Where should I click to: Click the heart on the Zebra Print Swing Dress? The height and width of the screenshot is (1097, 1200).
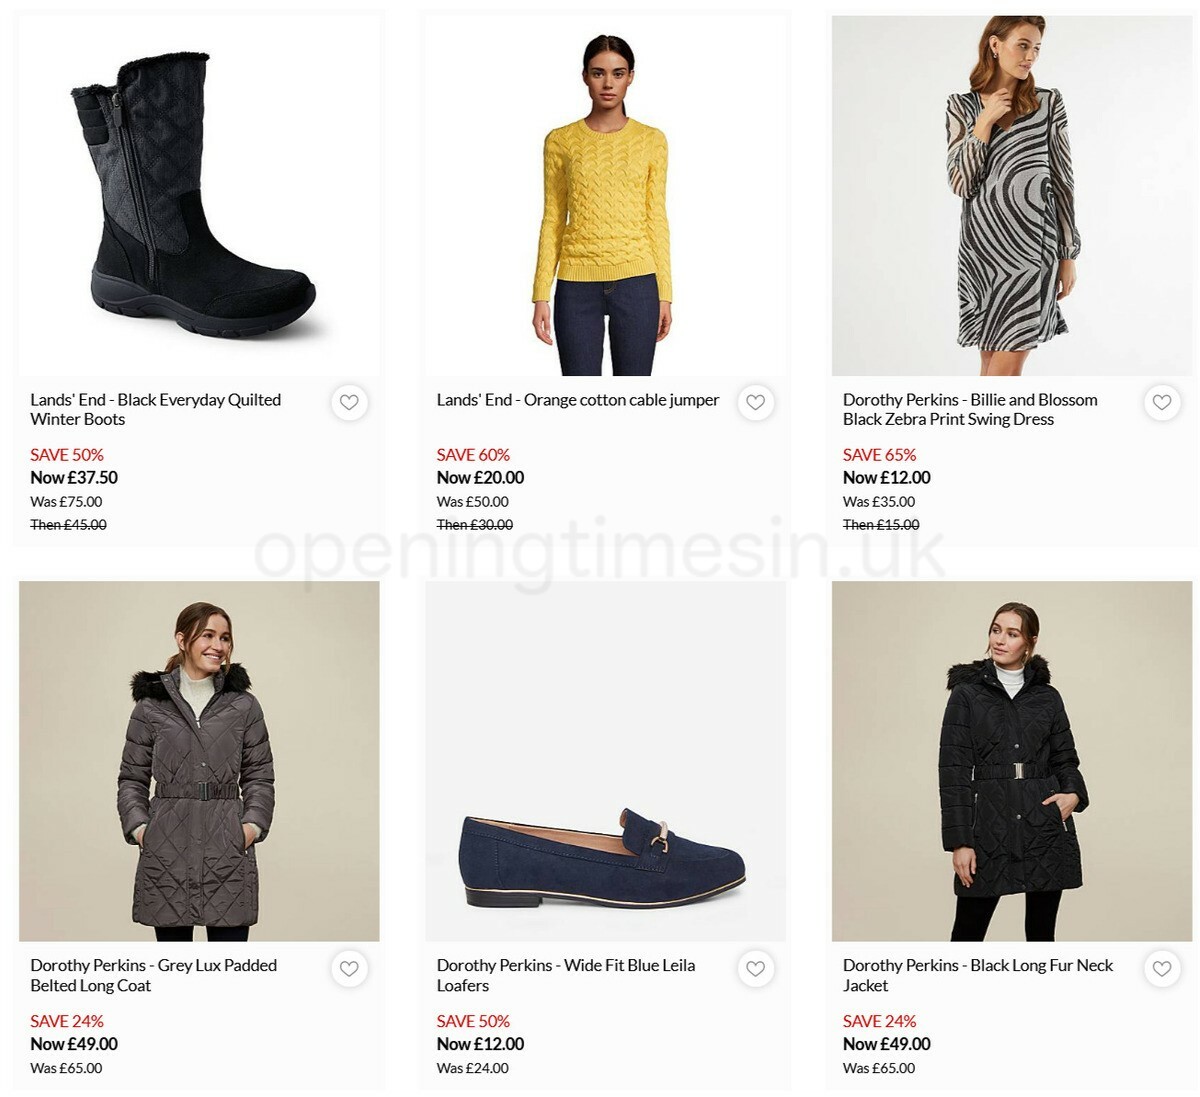point(1161,402)
